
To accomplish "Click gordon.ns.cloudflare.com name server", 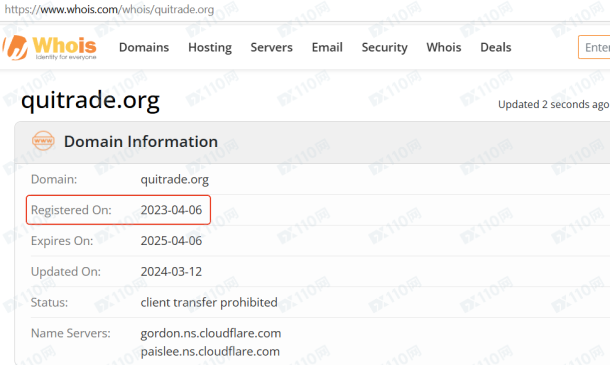I will pyautogui.click(x=210, y=333).
